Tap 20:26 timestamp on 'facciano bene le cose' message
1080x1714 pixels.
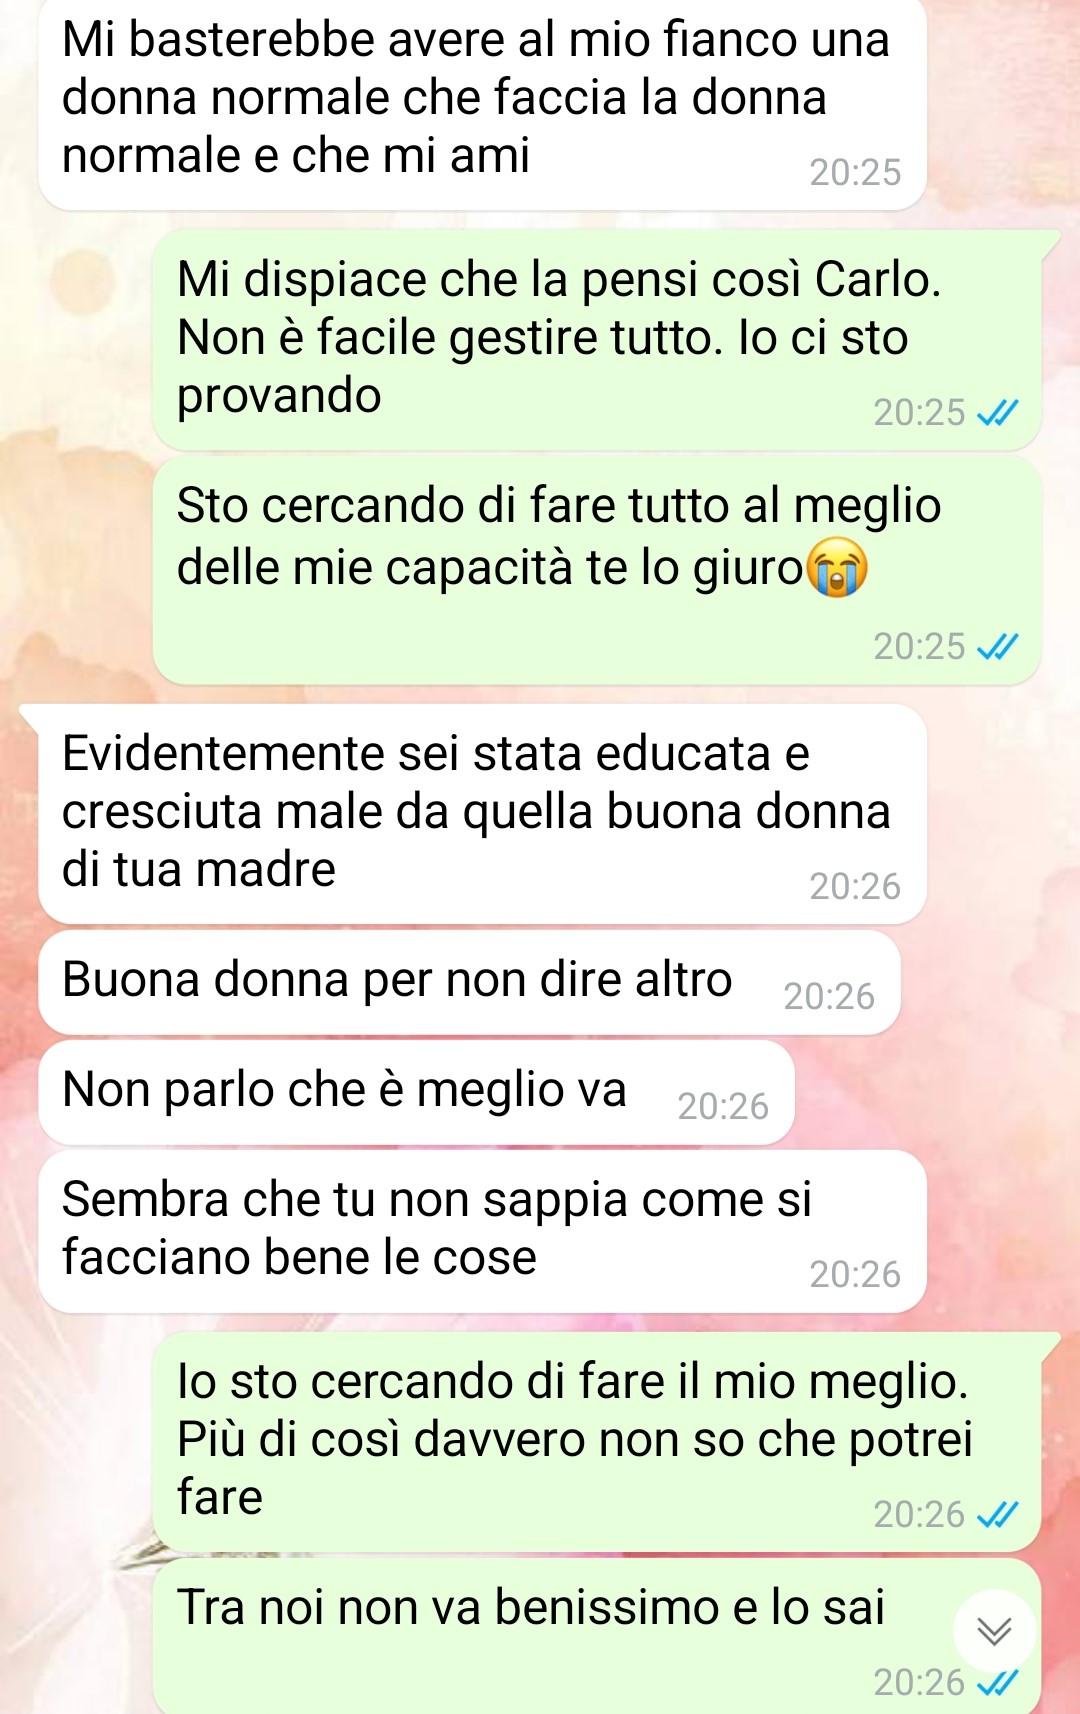point(855,1275)
